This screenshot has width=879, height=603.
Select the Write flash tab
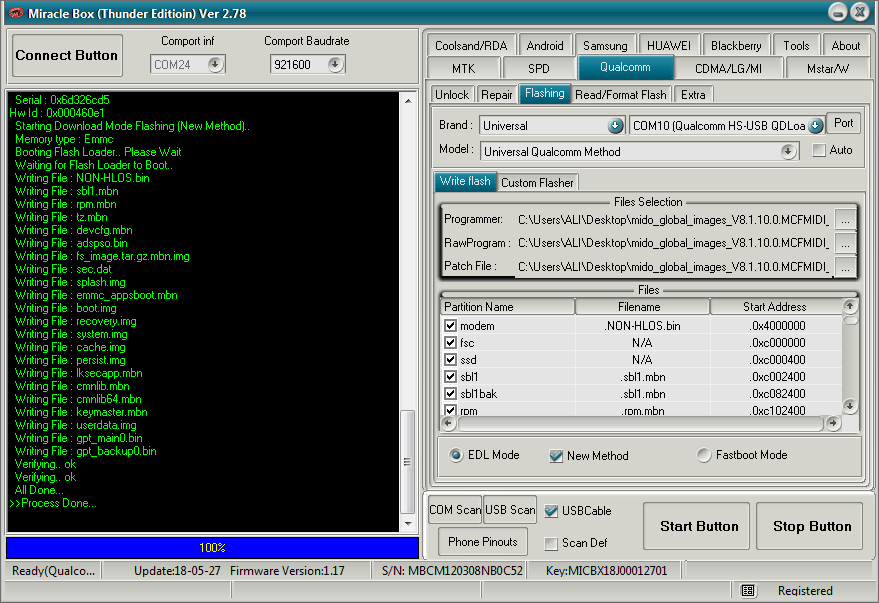[465, 181]
